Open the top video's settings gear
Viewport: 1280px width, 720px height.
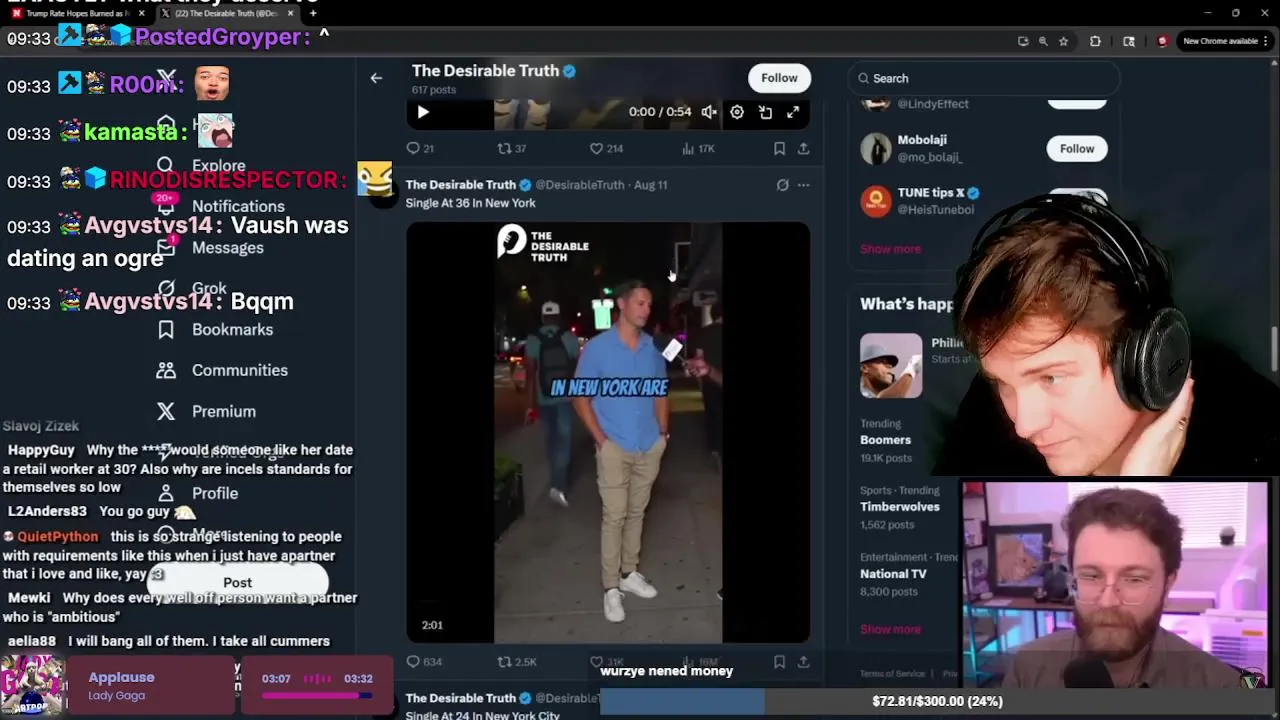(737, 112)
